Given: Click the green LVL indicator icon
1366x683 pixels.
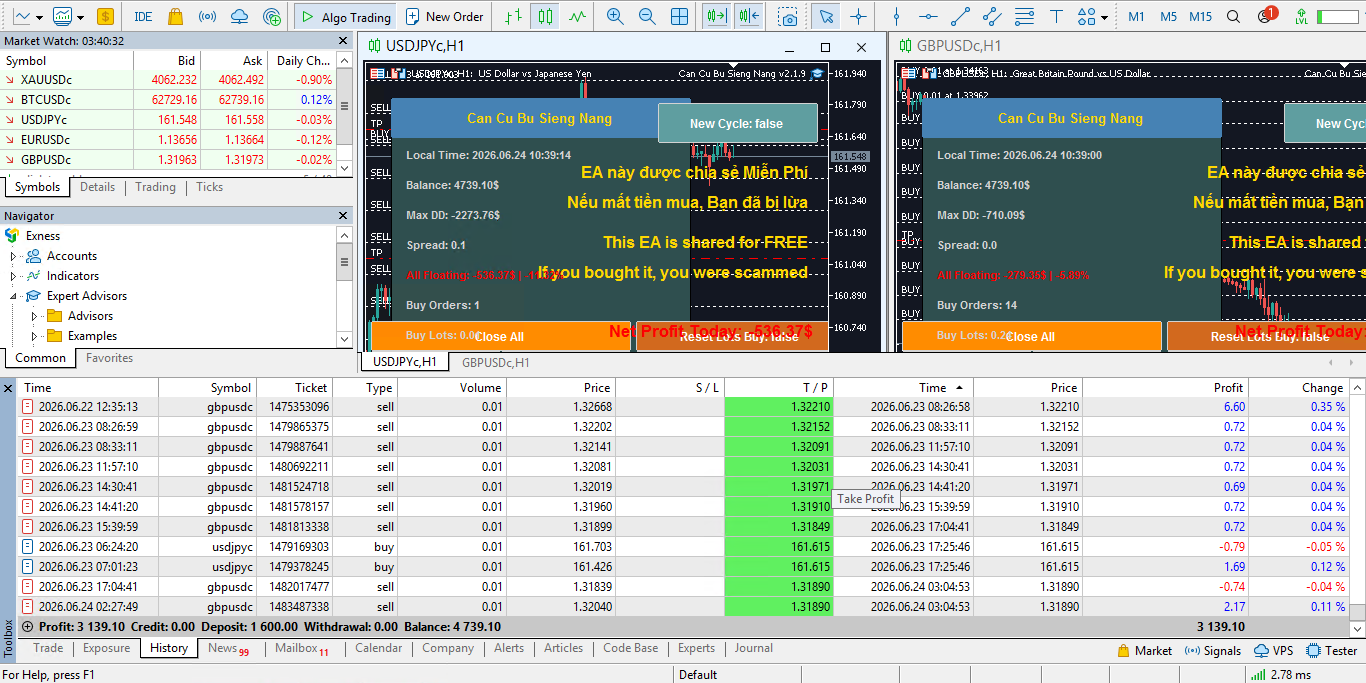Looking at the screenshot, I should 1301,16.
